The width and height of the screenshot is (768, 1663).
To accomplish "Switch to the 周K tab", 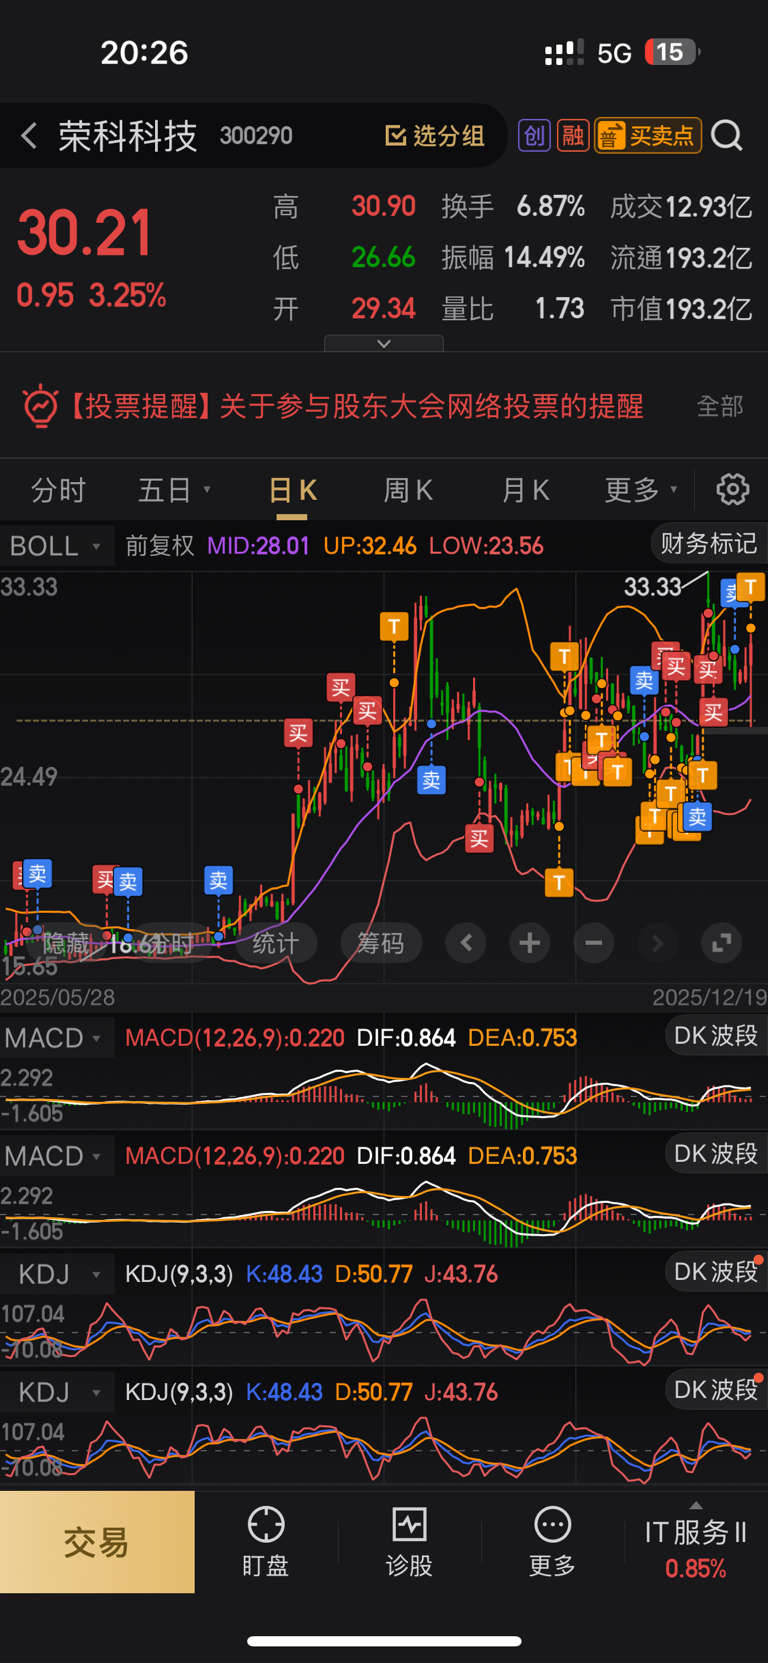I will (408, 490).
